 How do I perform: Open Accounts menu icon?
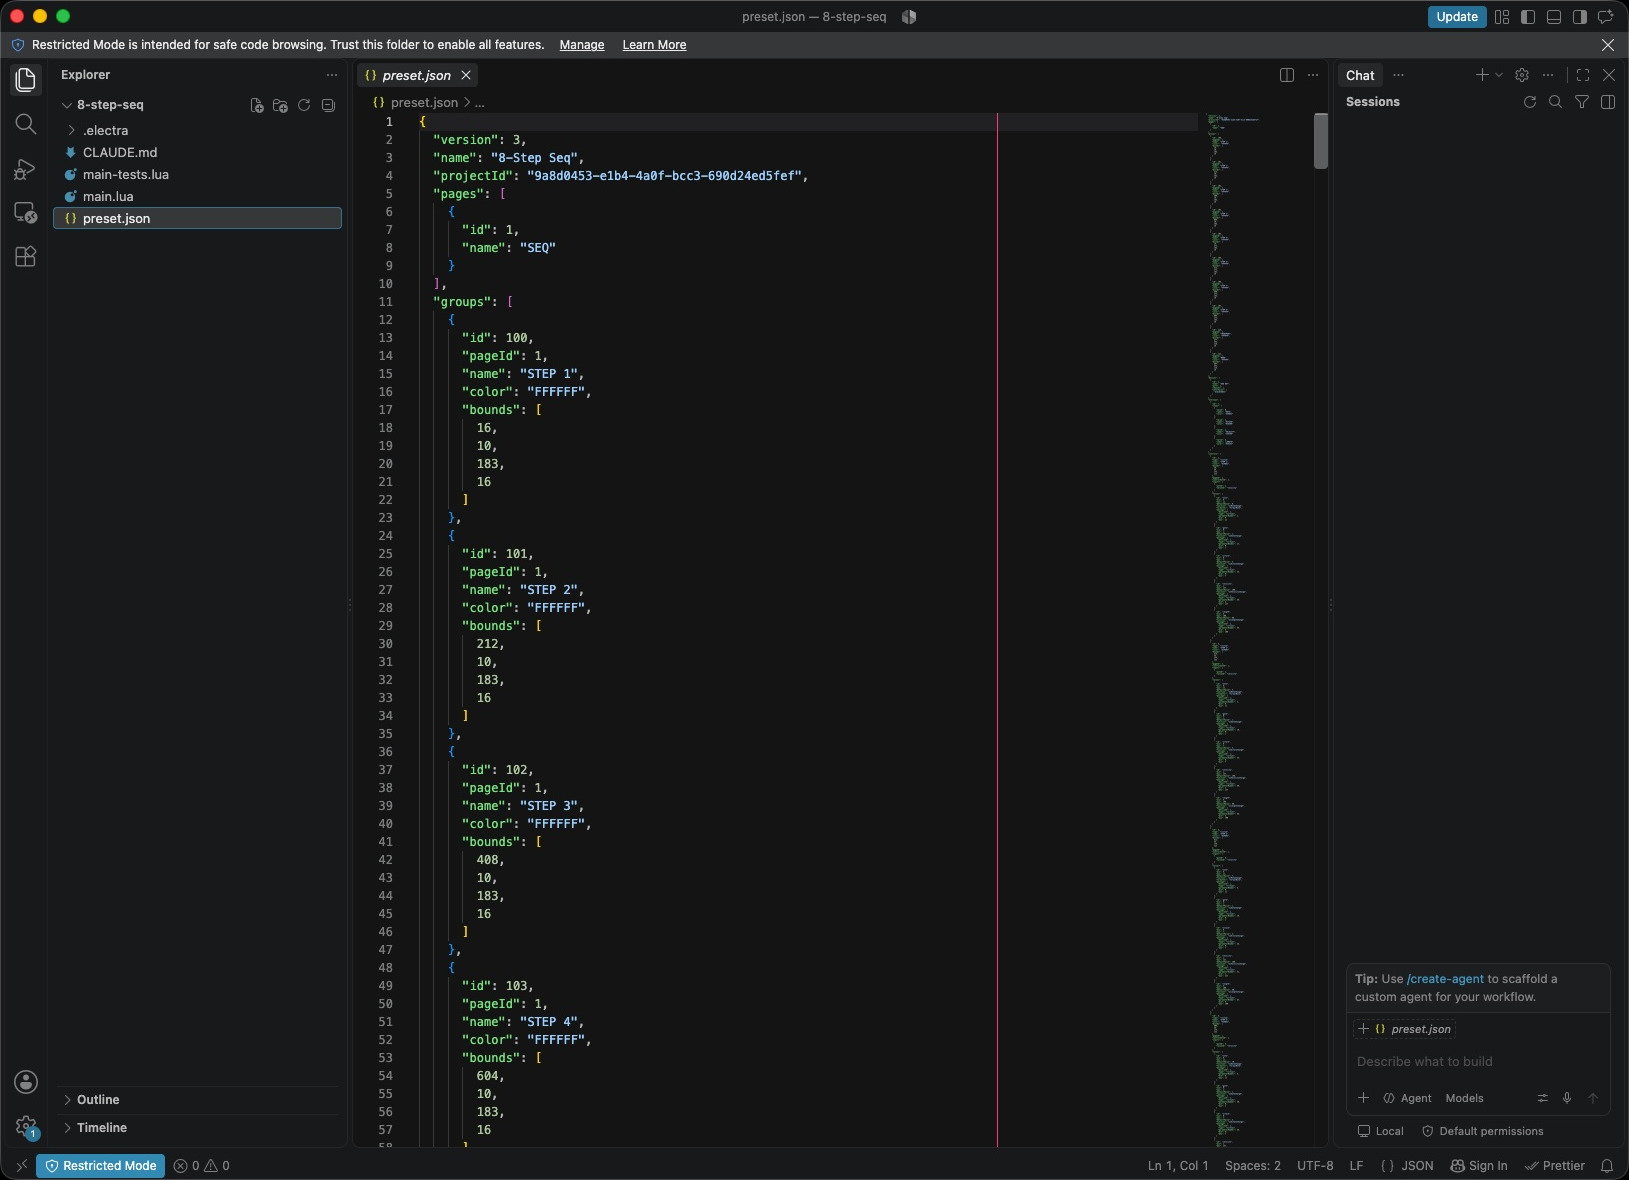tap(26, 1082)
